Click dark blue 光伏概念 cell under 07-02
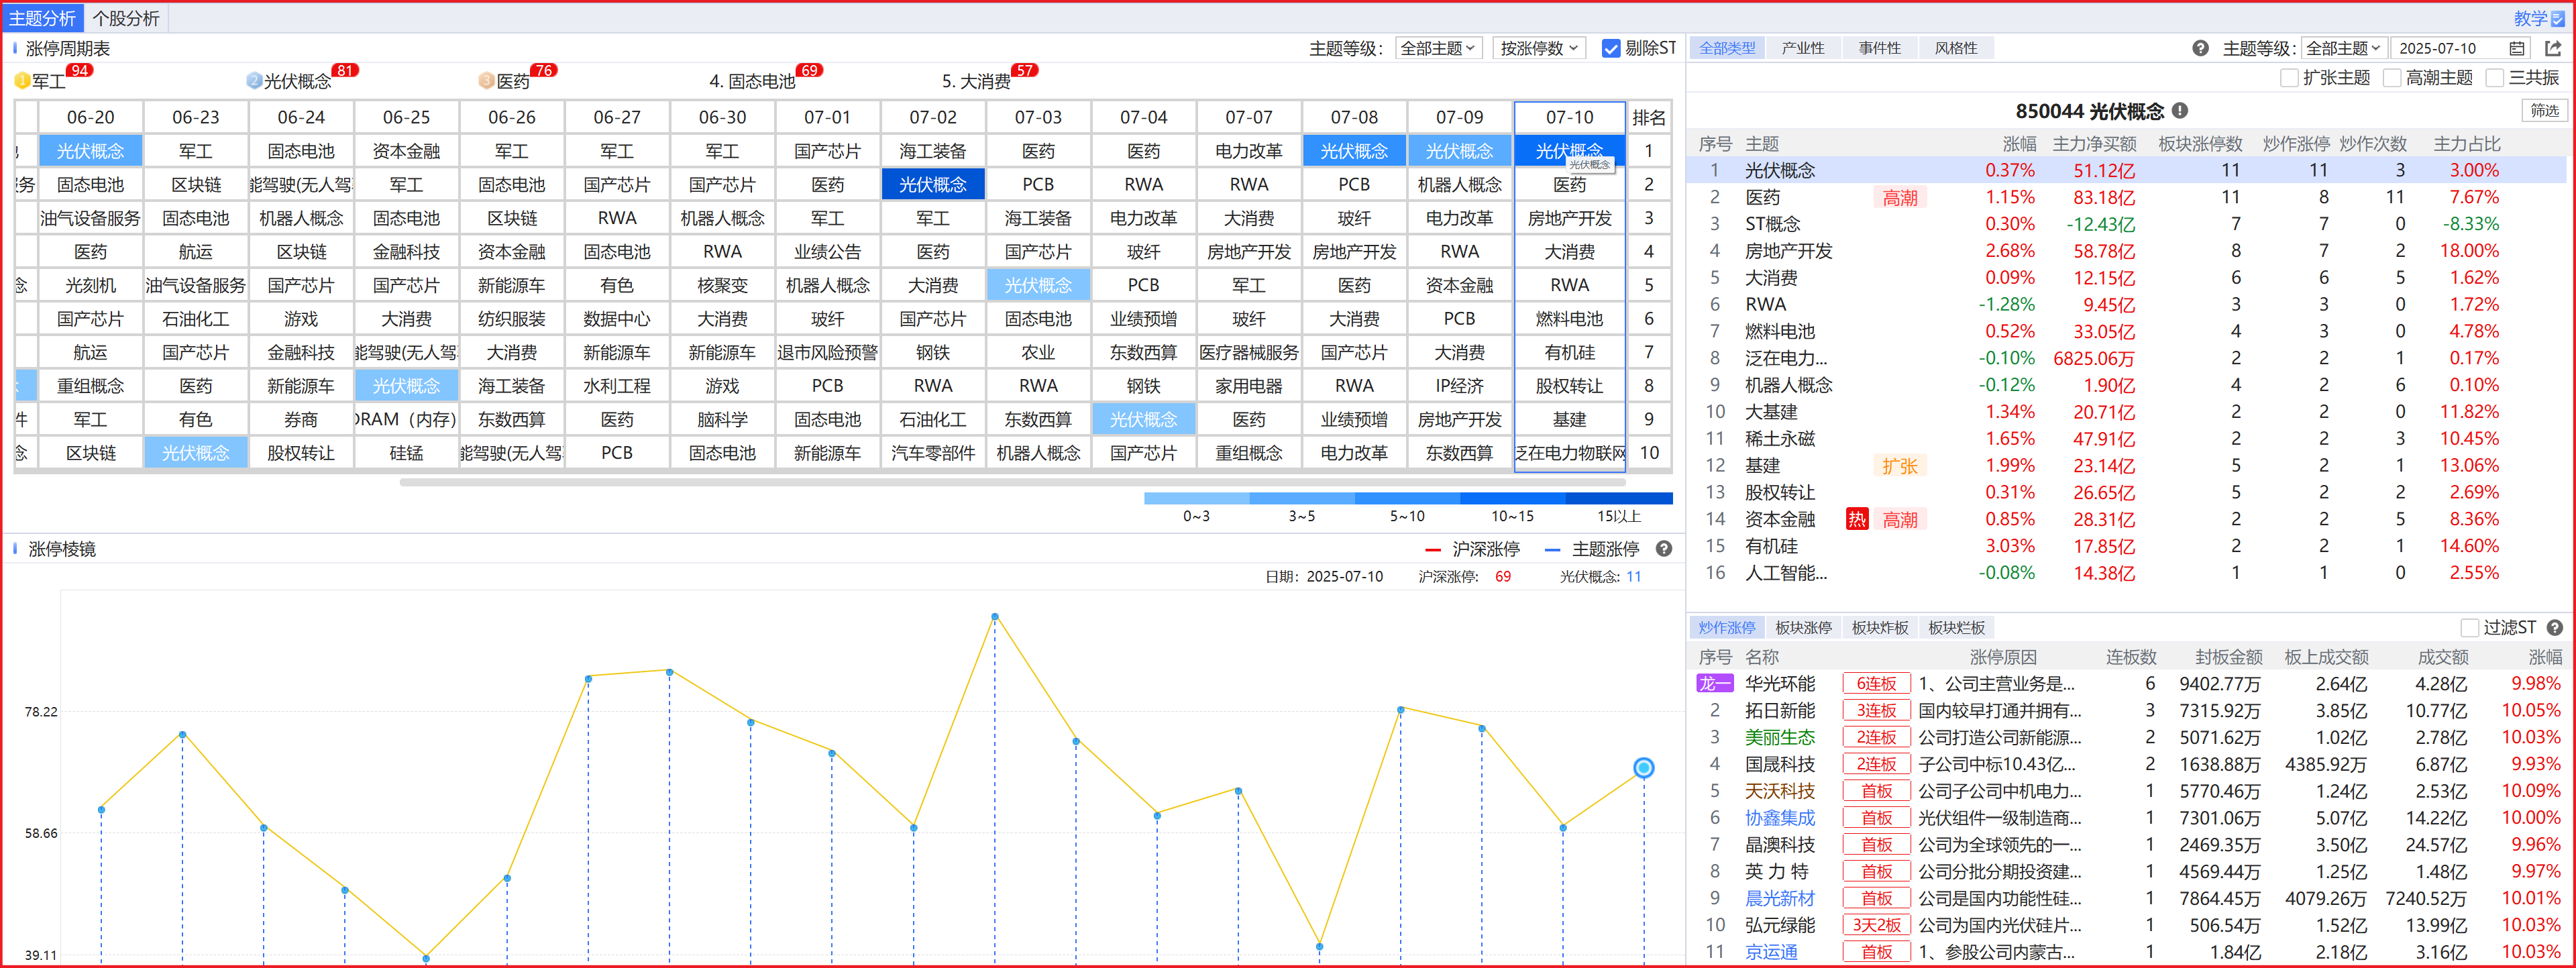 [932, 184]
